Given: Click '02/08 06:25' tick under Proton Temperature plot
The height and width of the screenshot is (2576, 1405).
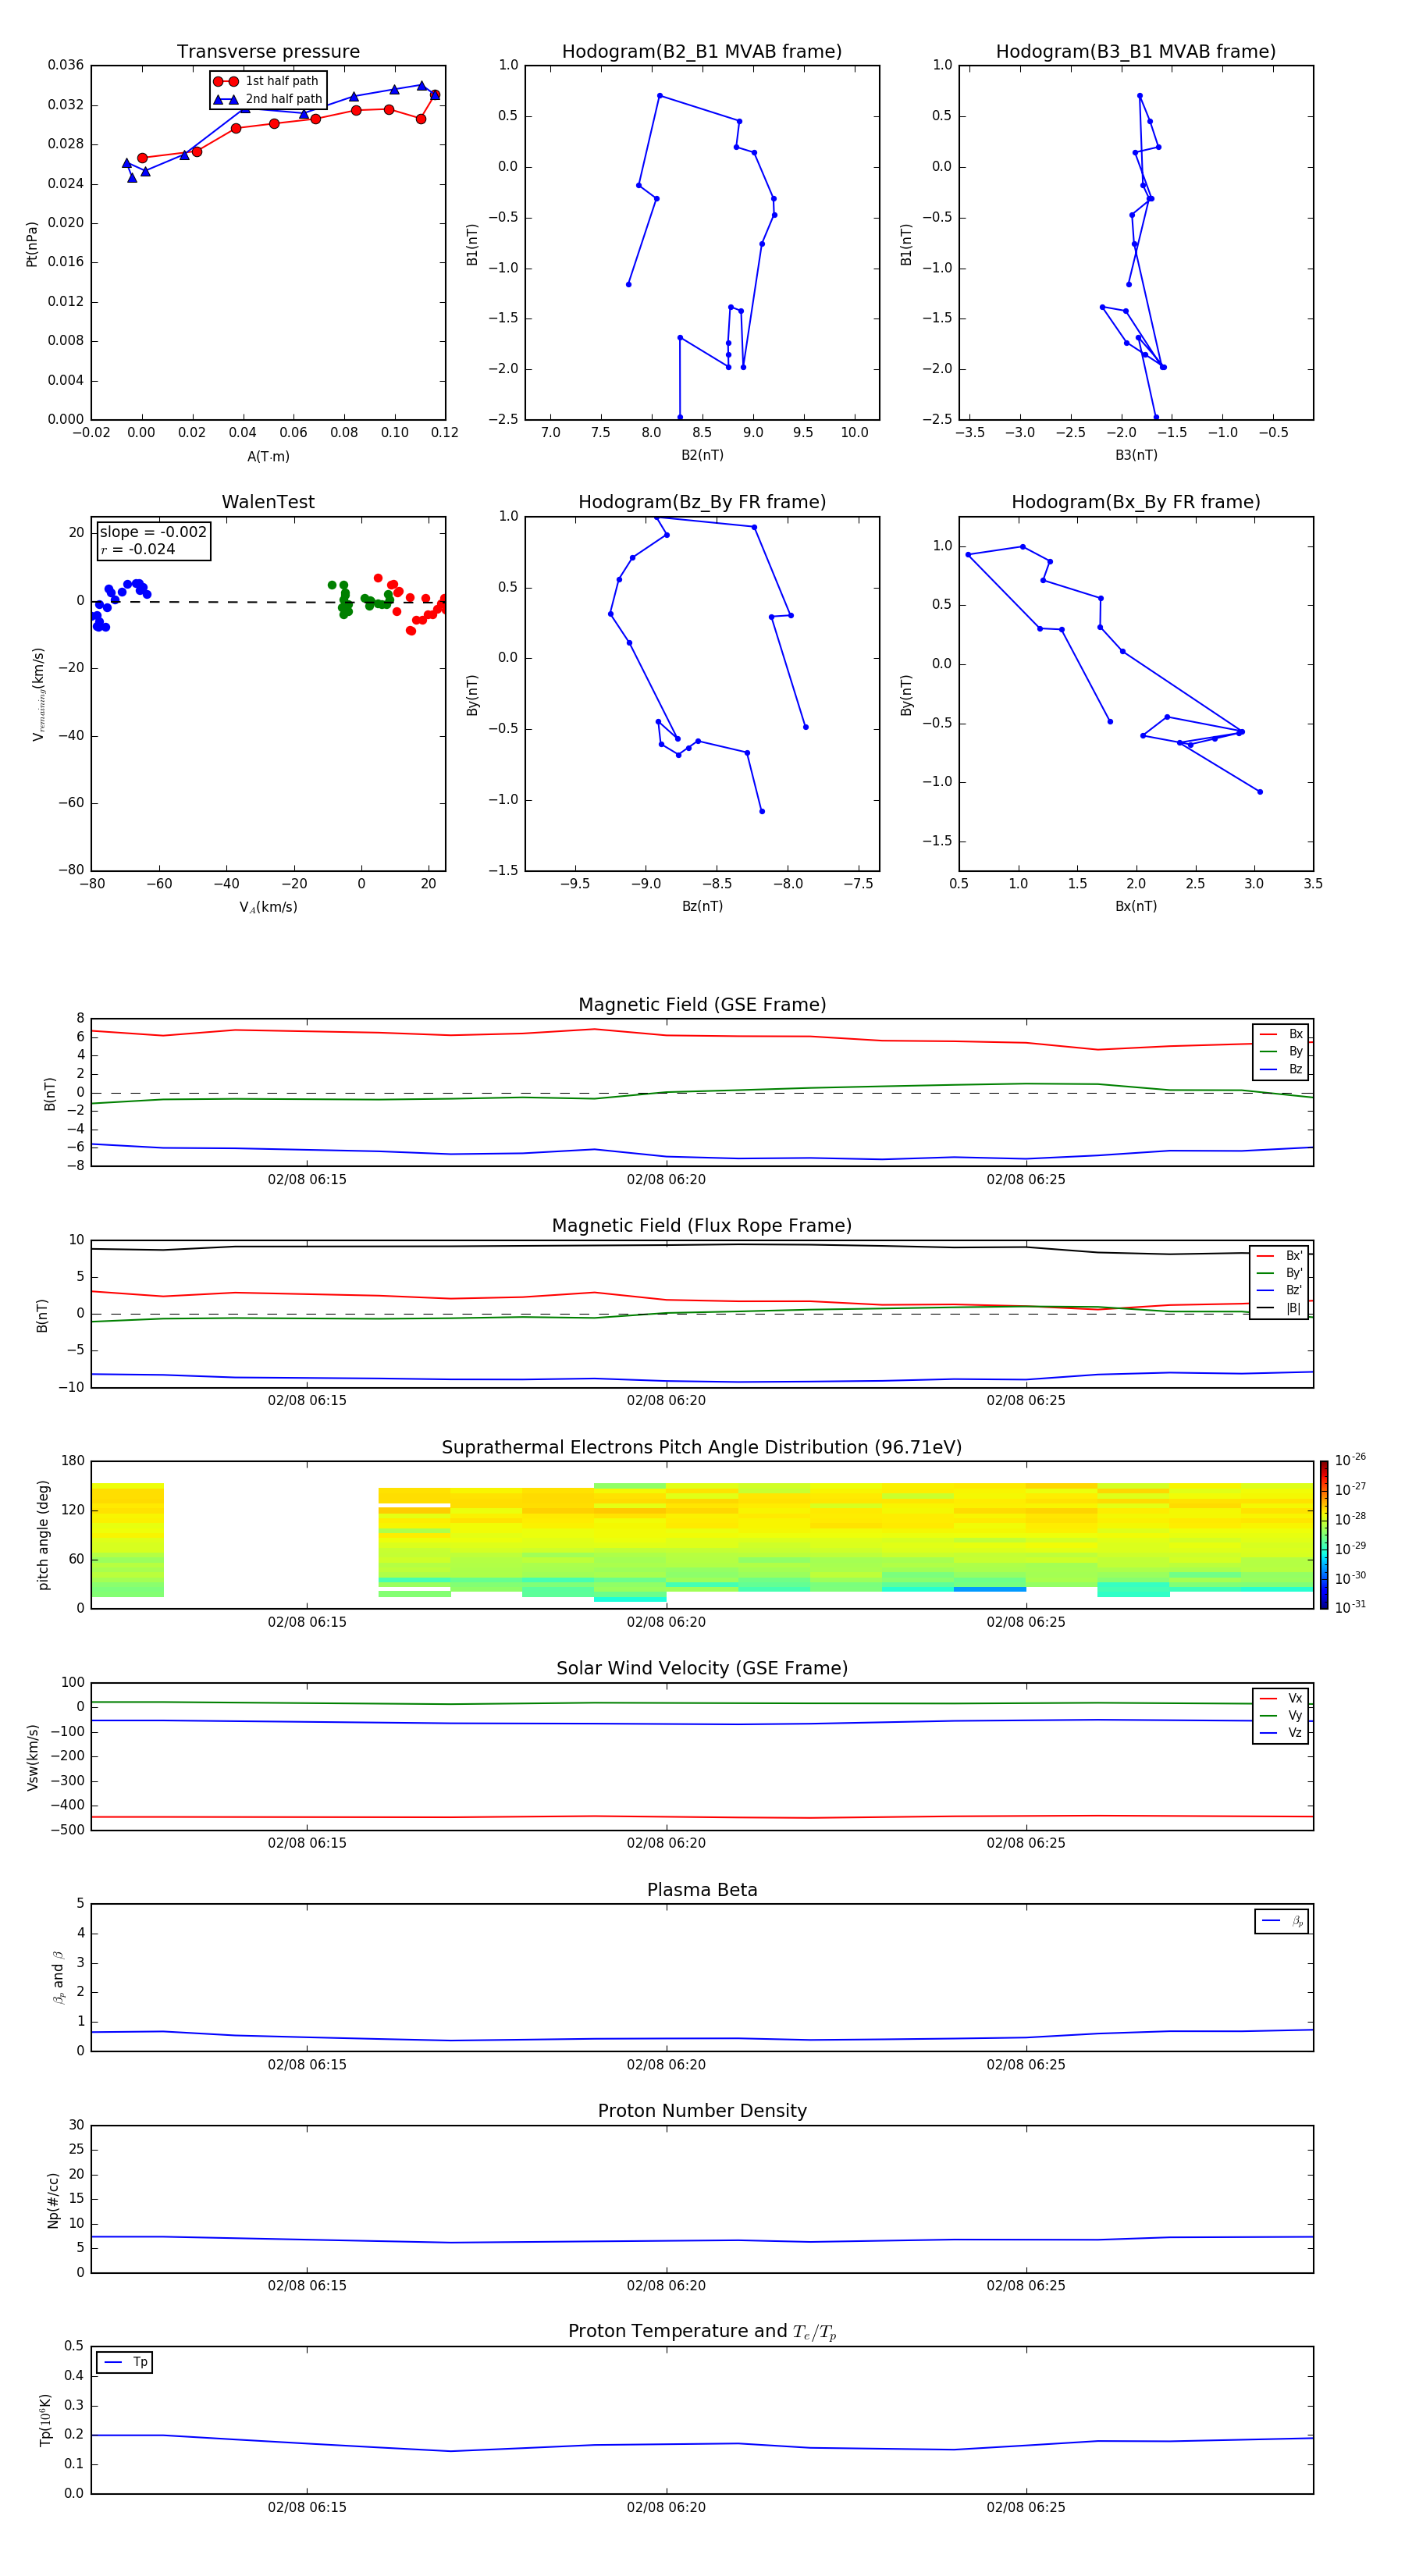Looking at the screenshot, I should coord(1026,2507).
